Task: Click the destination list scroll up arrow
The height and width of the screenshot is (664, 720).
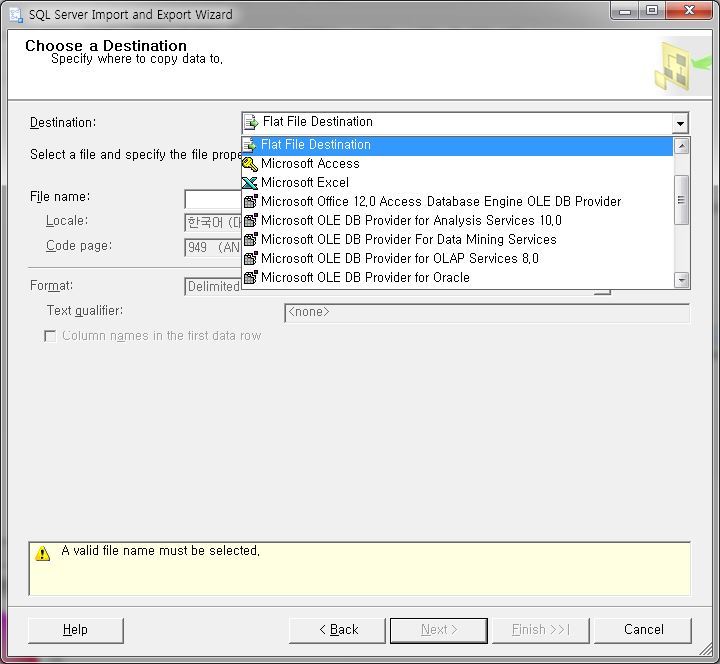Action: [x=682, y=146]
